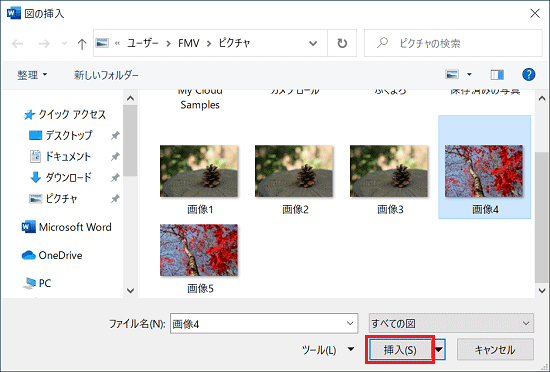This screenshot has height=372, width=550.
Task: Open デスクトップ in sidebar
Action: (x=60, y=135)
